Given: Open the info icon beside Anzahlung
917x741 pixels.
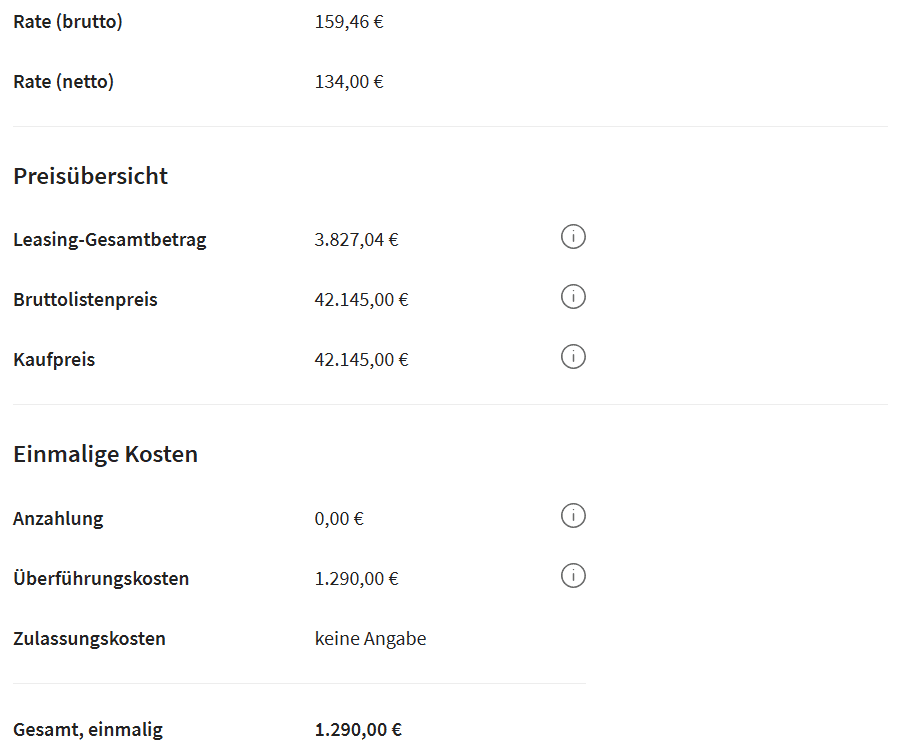Looking at the screenshot, I should [x=573, y=516].
